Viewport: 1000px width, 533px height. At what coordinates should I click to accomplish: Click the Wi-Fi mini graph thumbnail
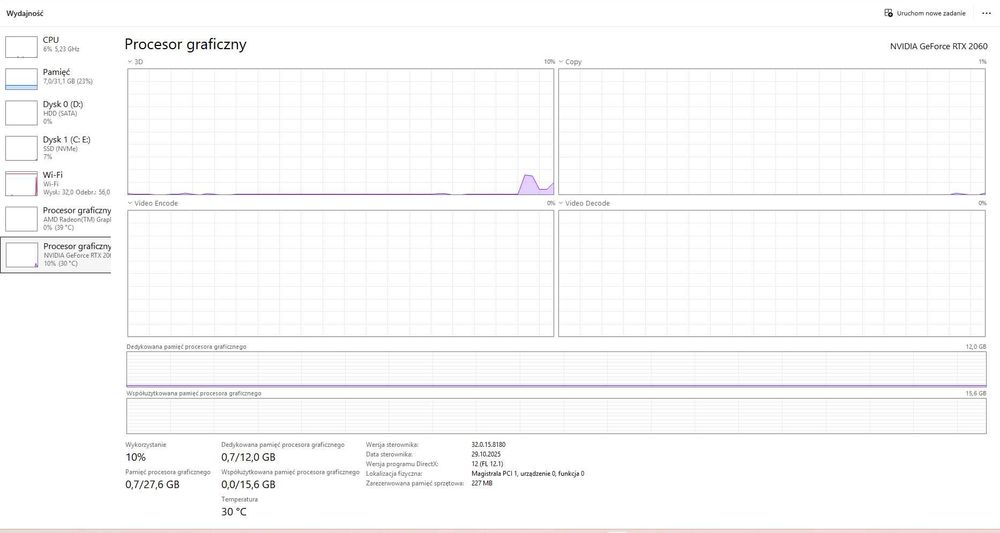[x=21, y=184]
